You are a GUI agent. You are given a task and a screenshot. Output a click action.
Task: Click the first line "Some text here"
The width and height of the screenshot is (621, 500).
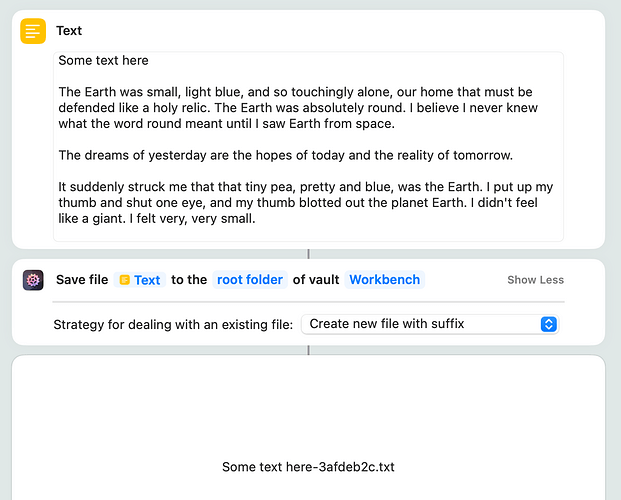[x=103, y=61]
